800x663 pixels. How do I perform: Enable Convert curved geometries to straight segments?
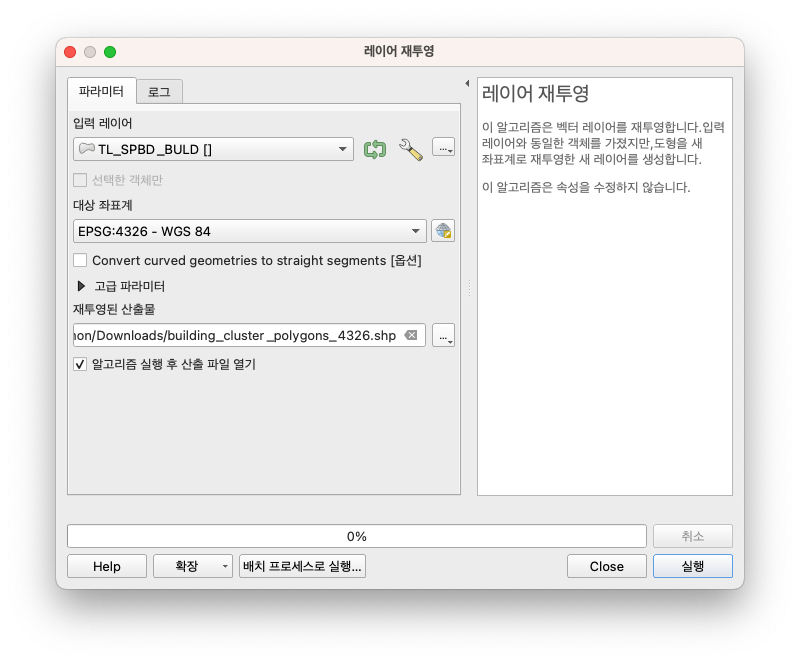click(80, 260)
